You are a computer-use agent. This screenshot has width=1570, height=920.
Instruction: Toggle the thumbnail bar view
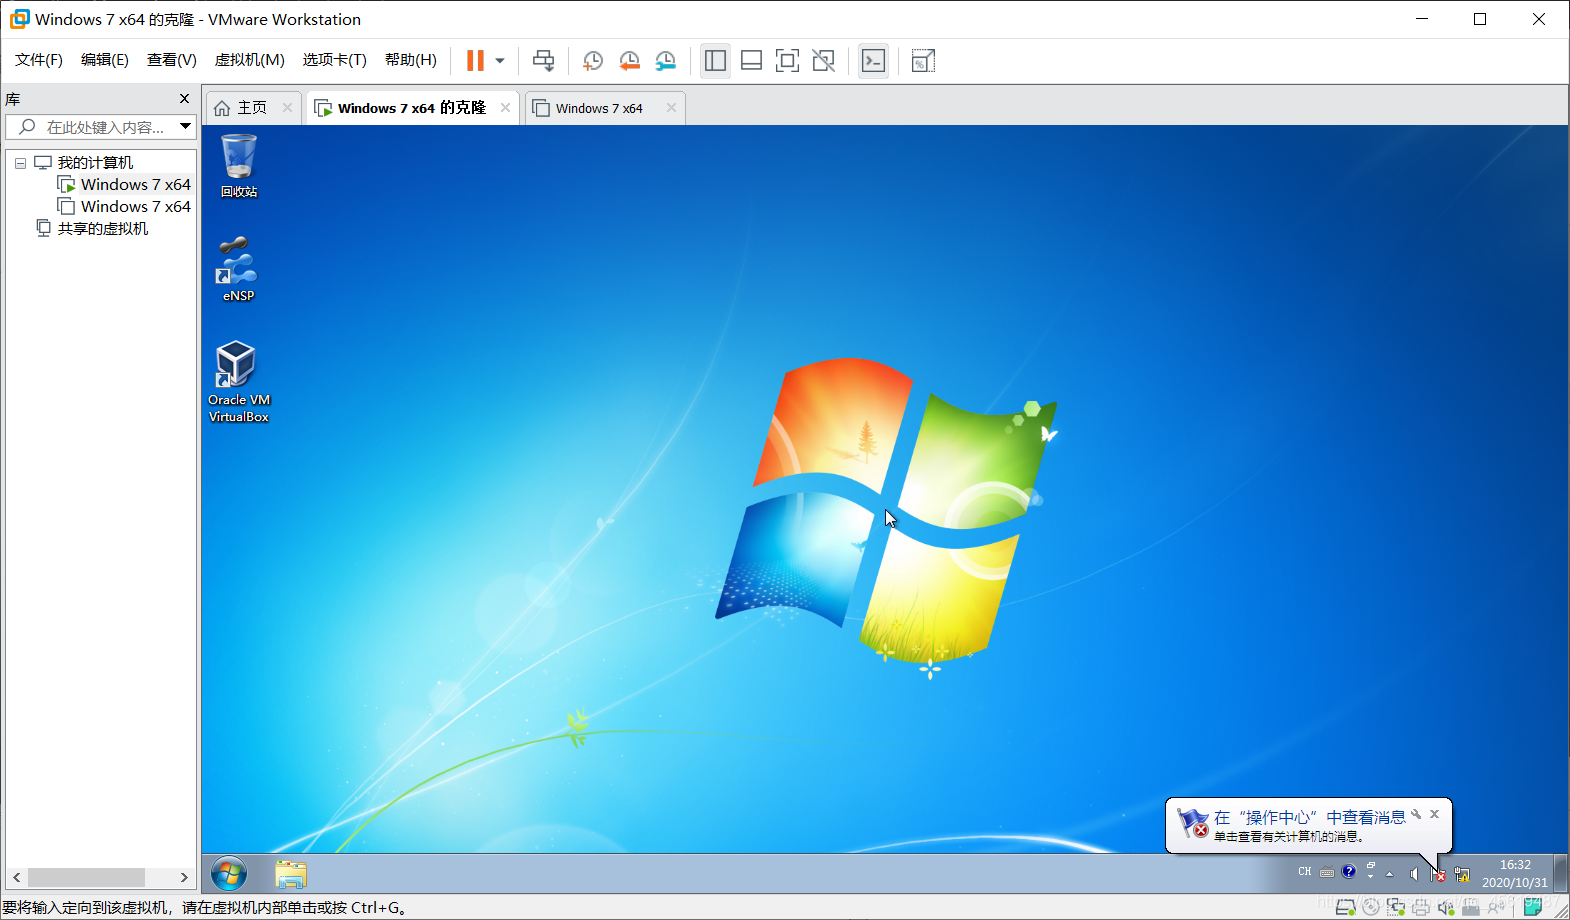751,61
